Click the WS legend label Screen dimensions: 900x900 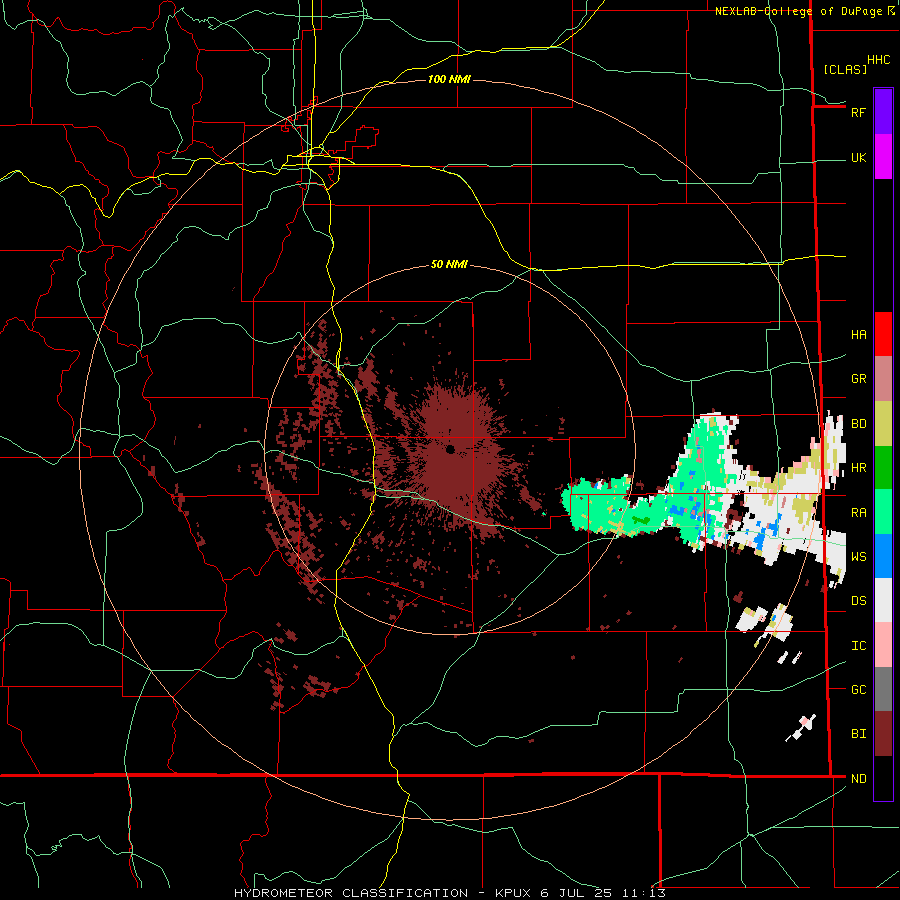858,556
